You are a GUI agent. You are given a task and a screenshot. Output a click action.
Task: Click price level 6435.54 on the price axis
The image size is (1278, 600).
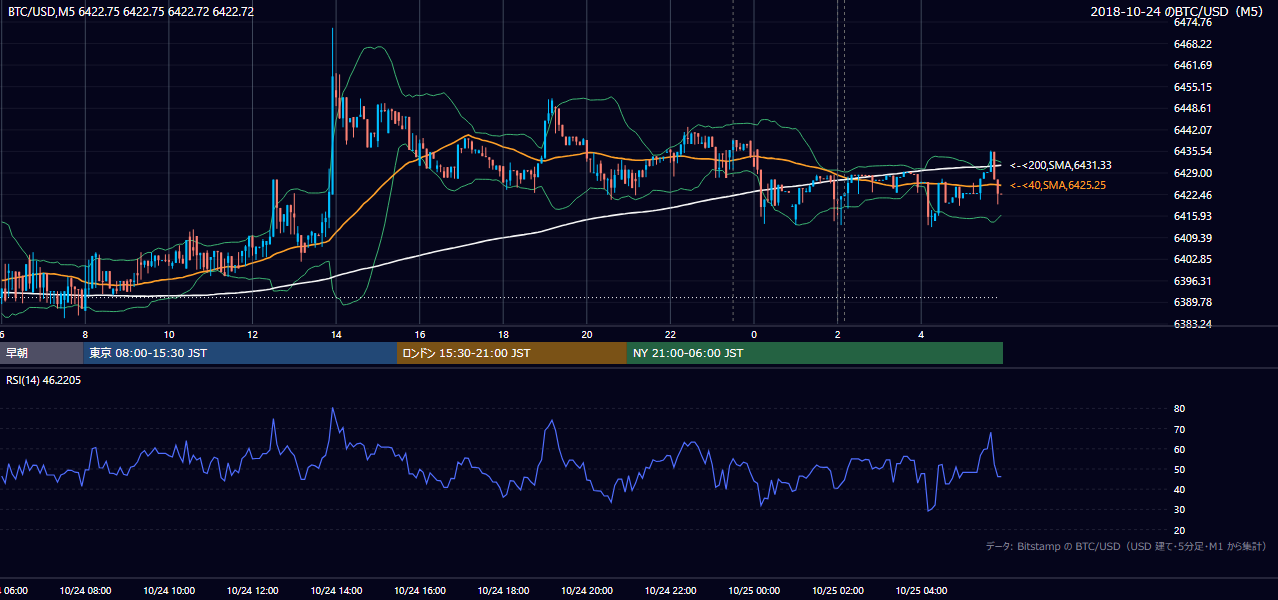click(1192, 151)
